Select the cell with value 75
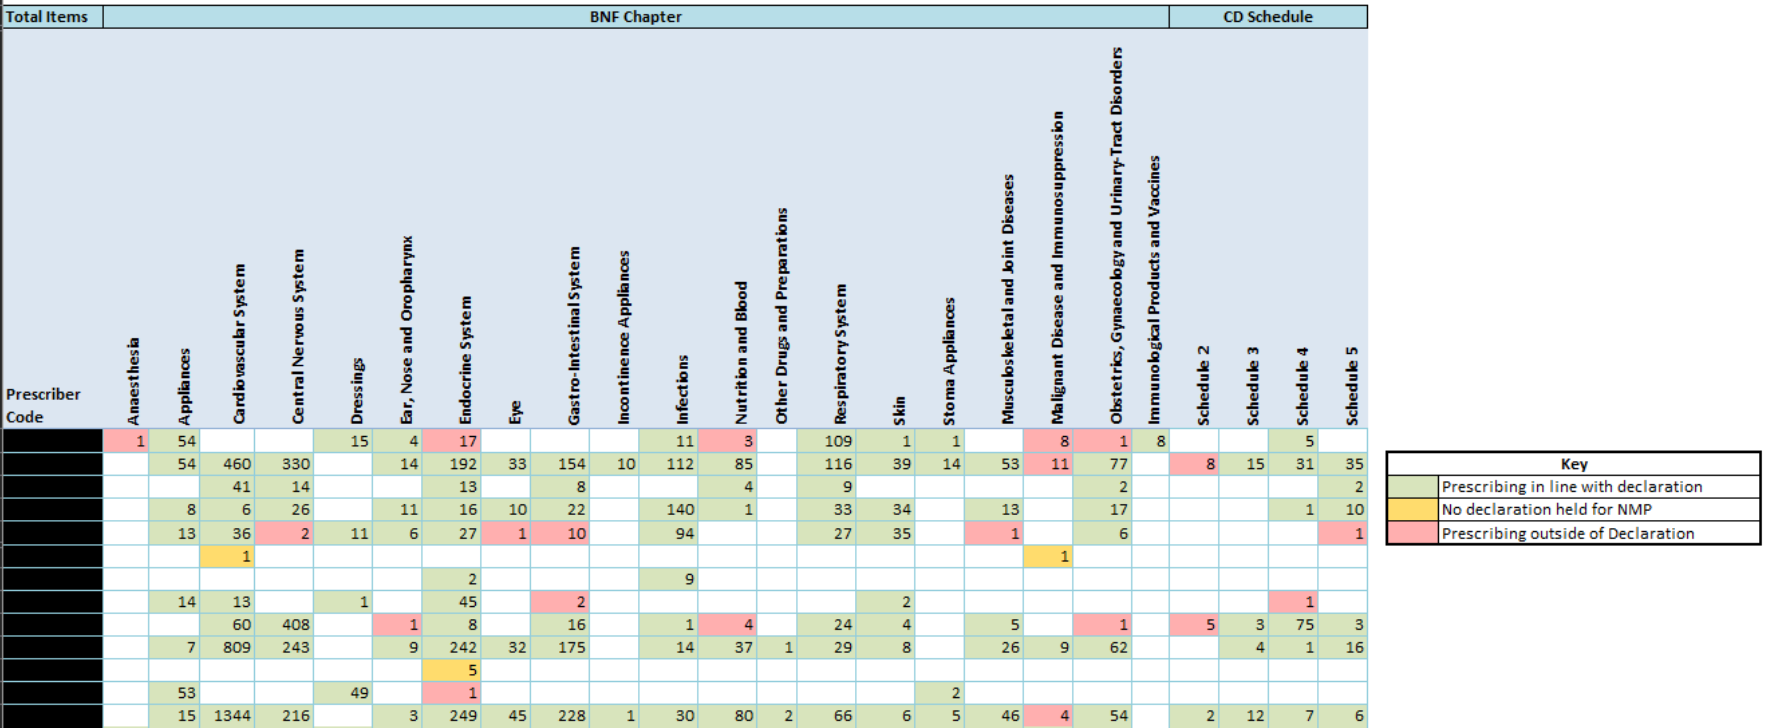 click(x=1293, y=624)
